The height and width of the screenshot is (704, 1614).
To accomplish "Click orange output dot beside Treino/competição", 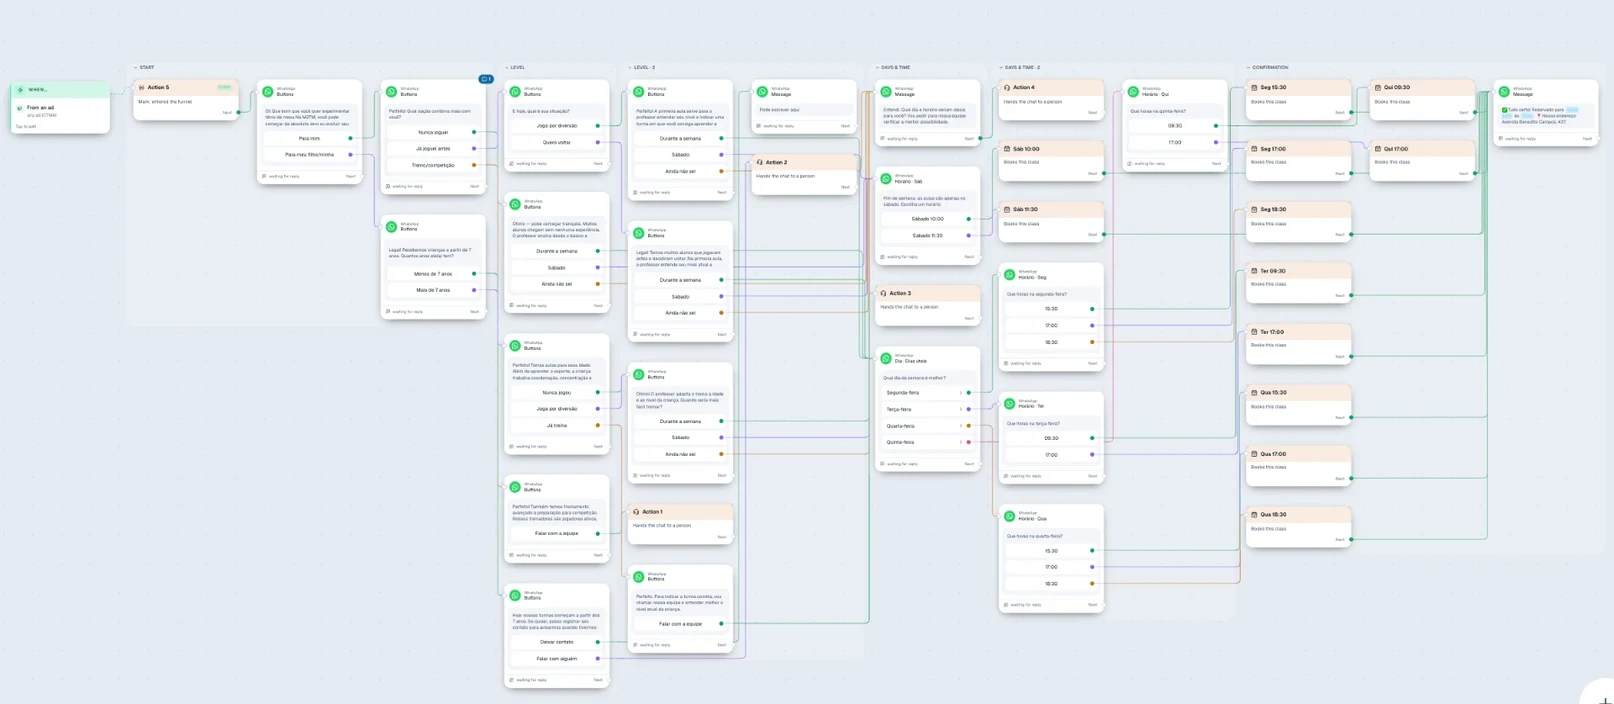I will coord(474,165).
